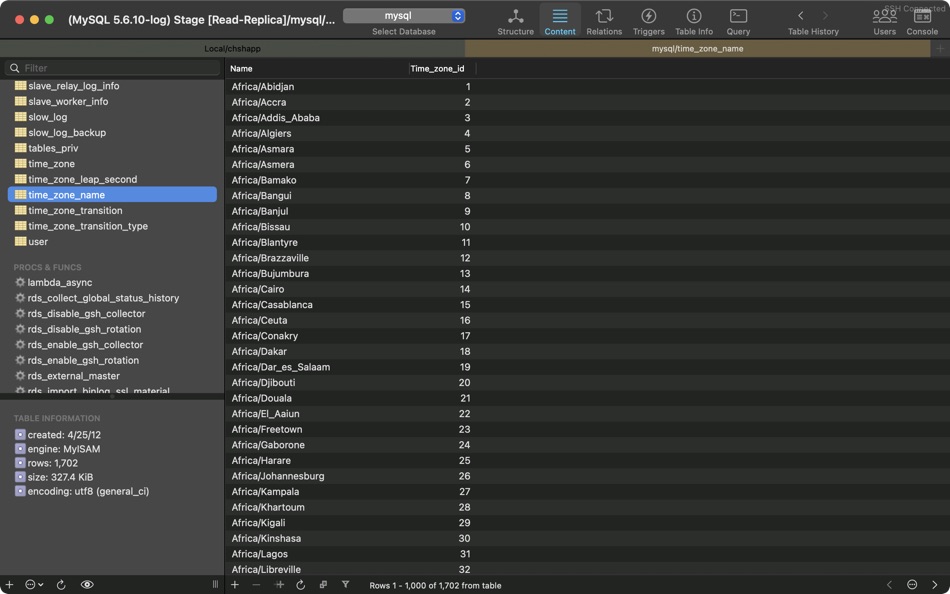Viewport: 950px width, 594px height.
Task: Refresh the tables list
Action: tap(61, 585)
